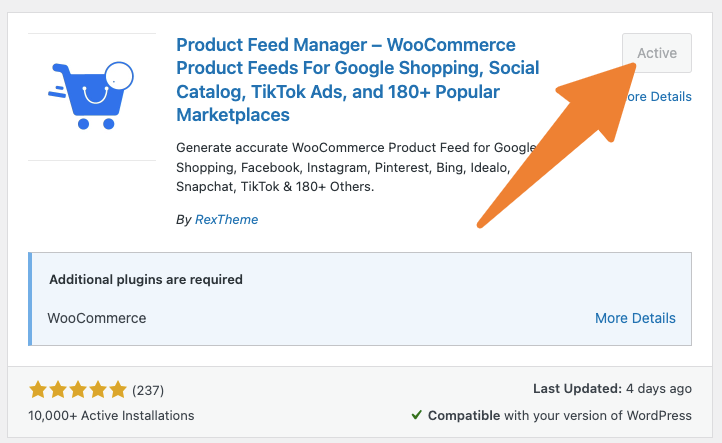The image size is (722, 443).
Task: Select the WooCommerce required plugin name
Action: coord(97,318)
